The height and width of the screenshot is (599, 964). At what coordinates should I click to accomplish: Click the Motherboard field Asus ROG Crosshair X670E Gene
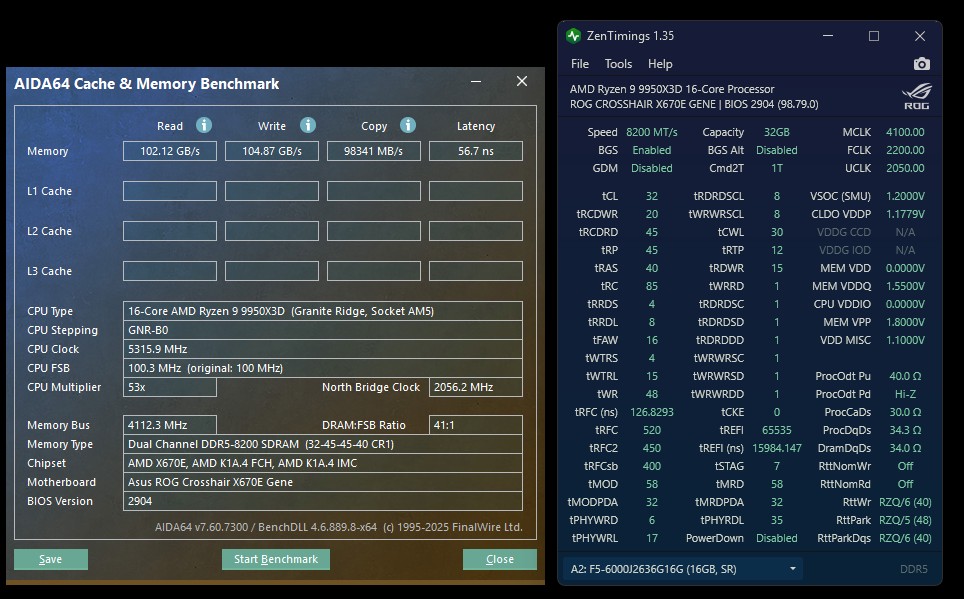(323, 482)
